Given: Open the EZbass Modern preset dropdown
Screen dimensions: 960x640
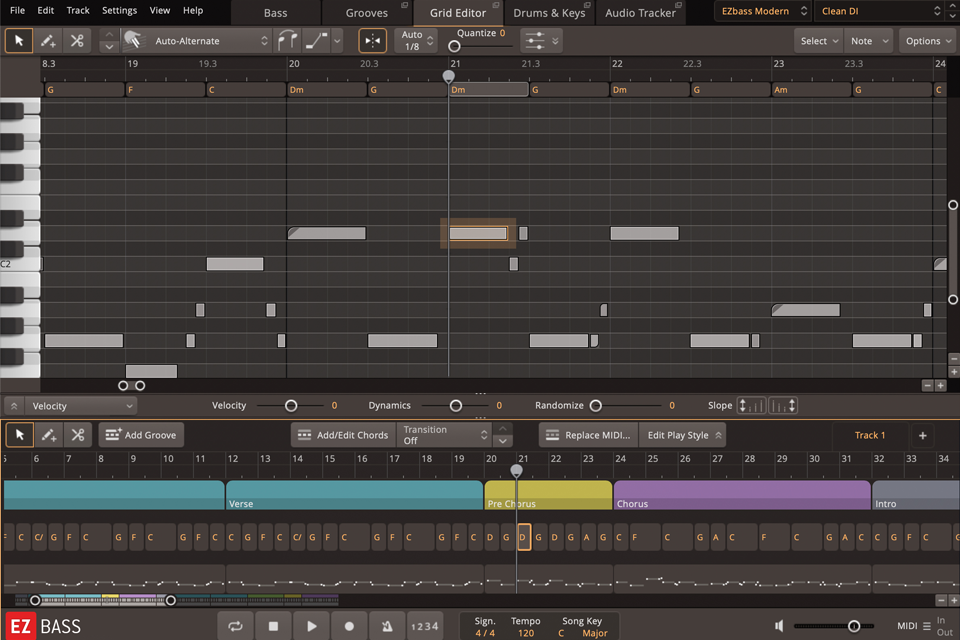Looking at the screenshot, I should pyautogui.click(x=760, y=11).
